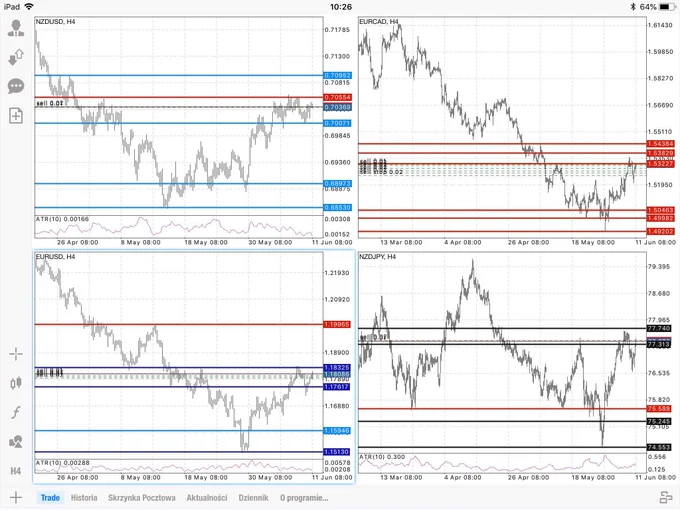Tap the EURUSD ATR(10) 0.00288 indicator label
This screenshot has height=510, width=680.
click(x=62, y=463)
